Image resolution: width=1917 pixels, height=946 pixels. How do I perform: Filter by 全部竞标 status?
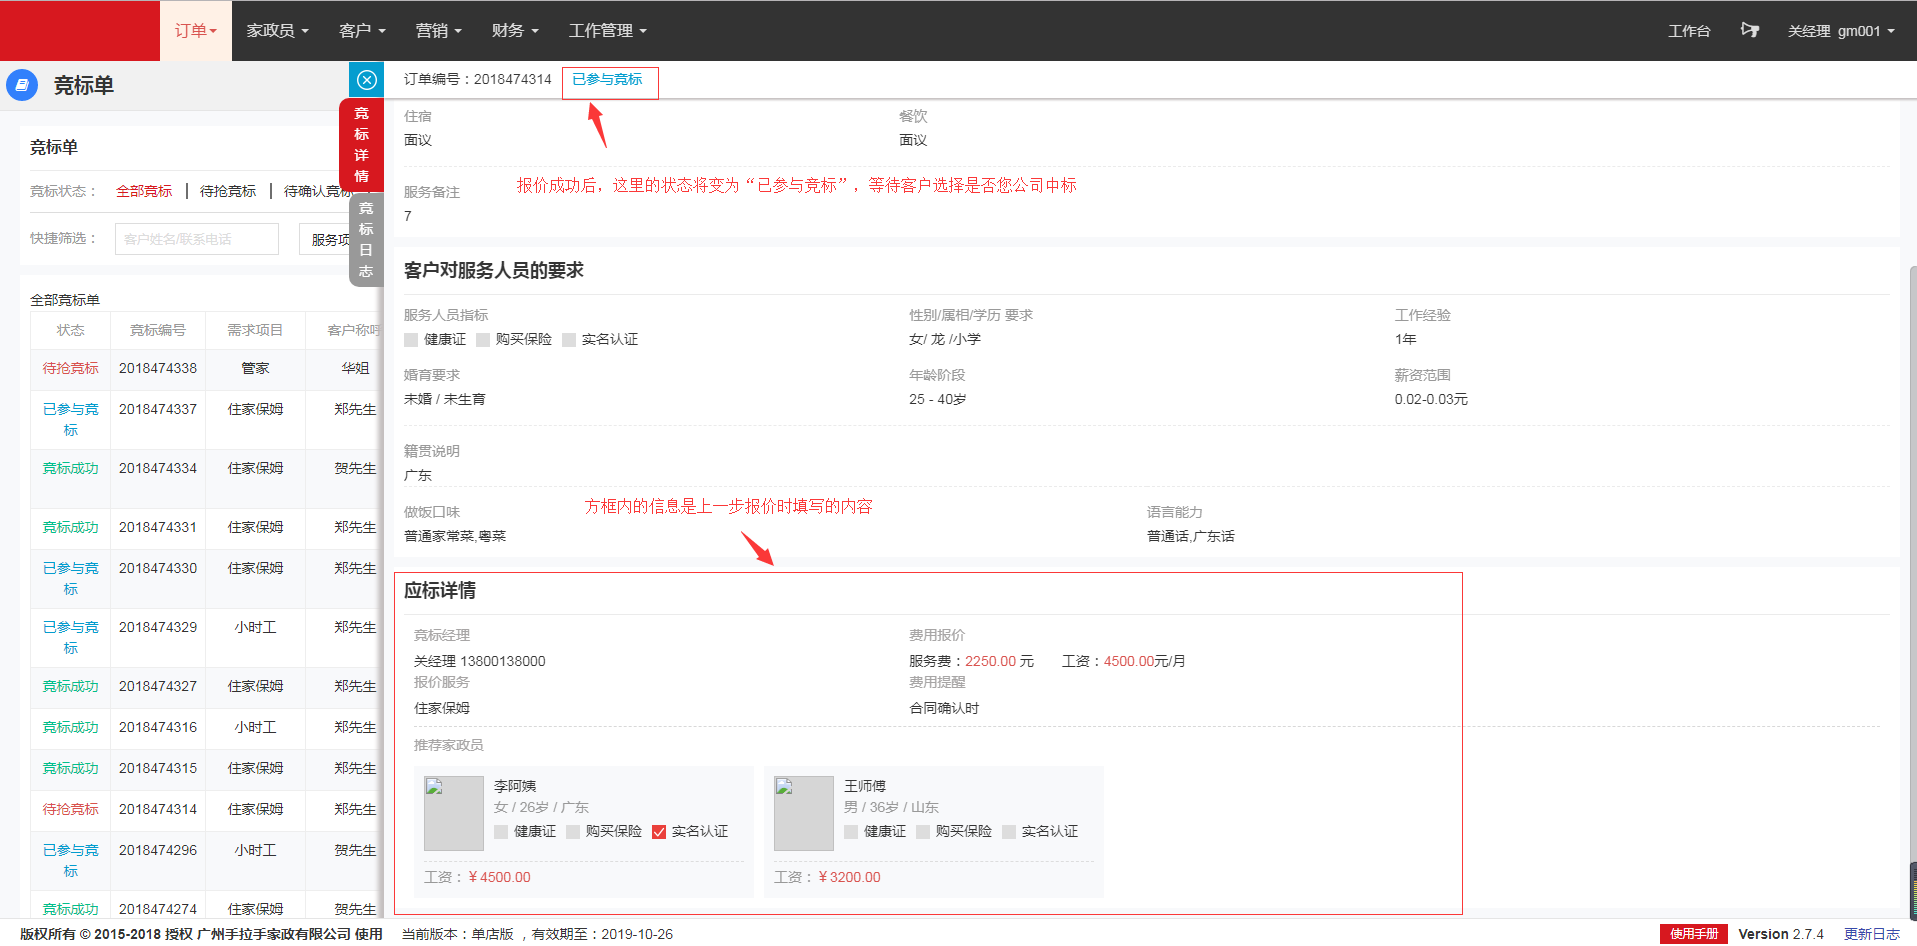pos(144,191)
